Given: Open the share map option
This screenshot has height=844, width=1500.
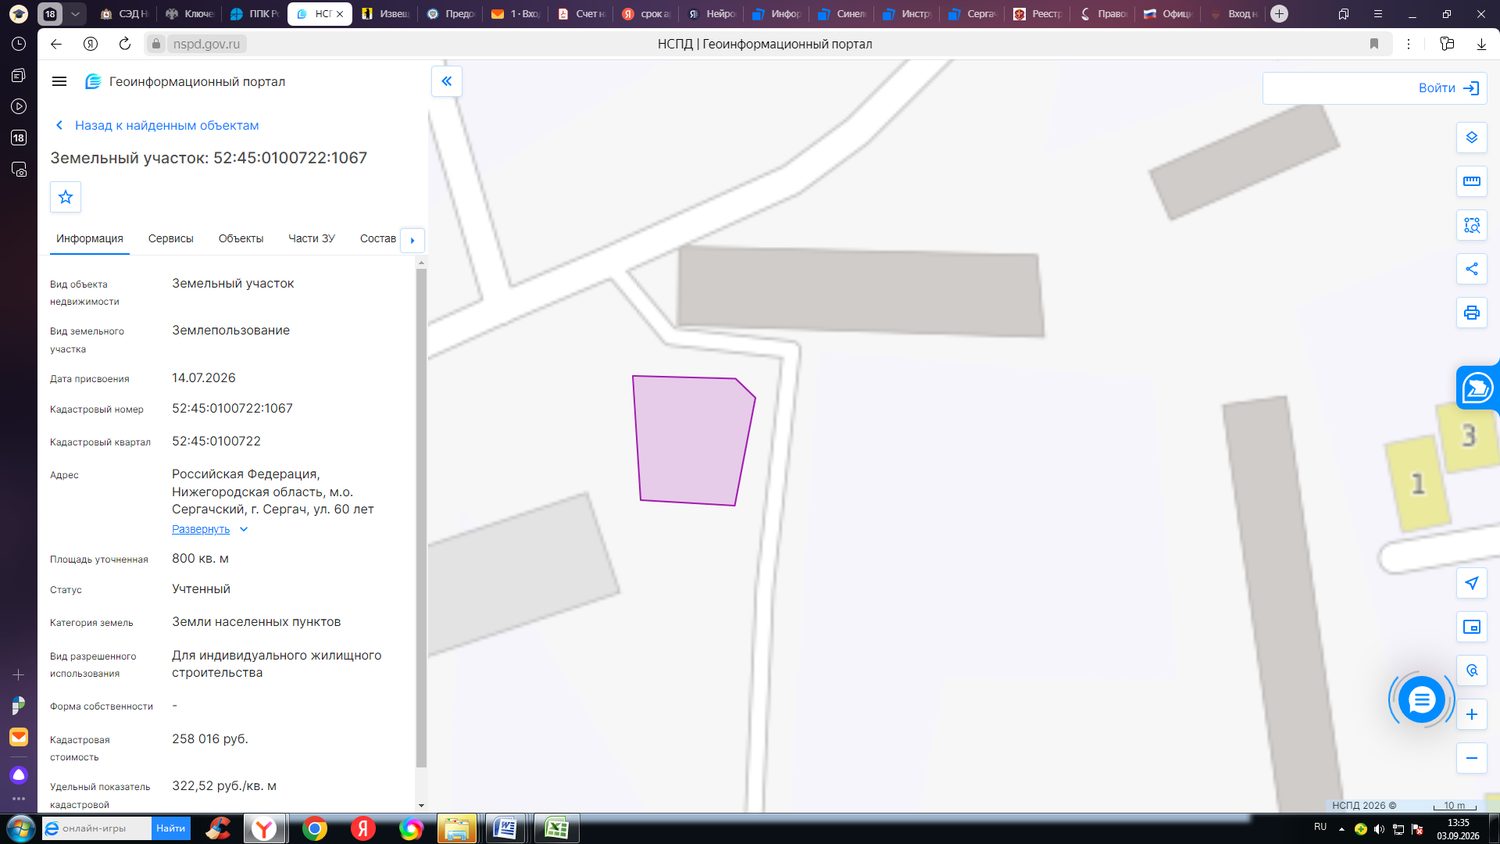Looking at the screenshot, I should click(x=1471, y=269).
